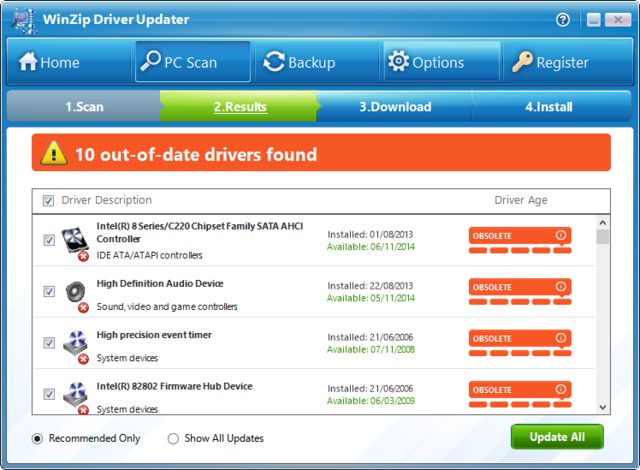Click info icon on event timer OBSOLETE badge

click(561, 338)
